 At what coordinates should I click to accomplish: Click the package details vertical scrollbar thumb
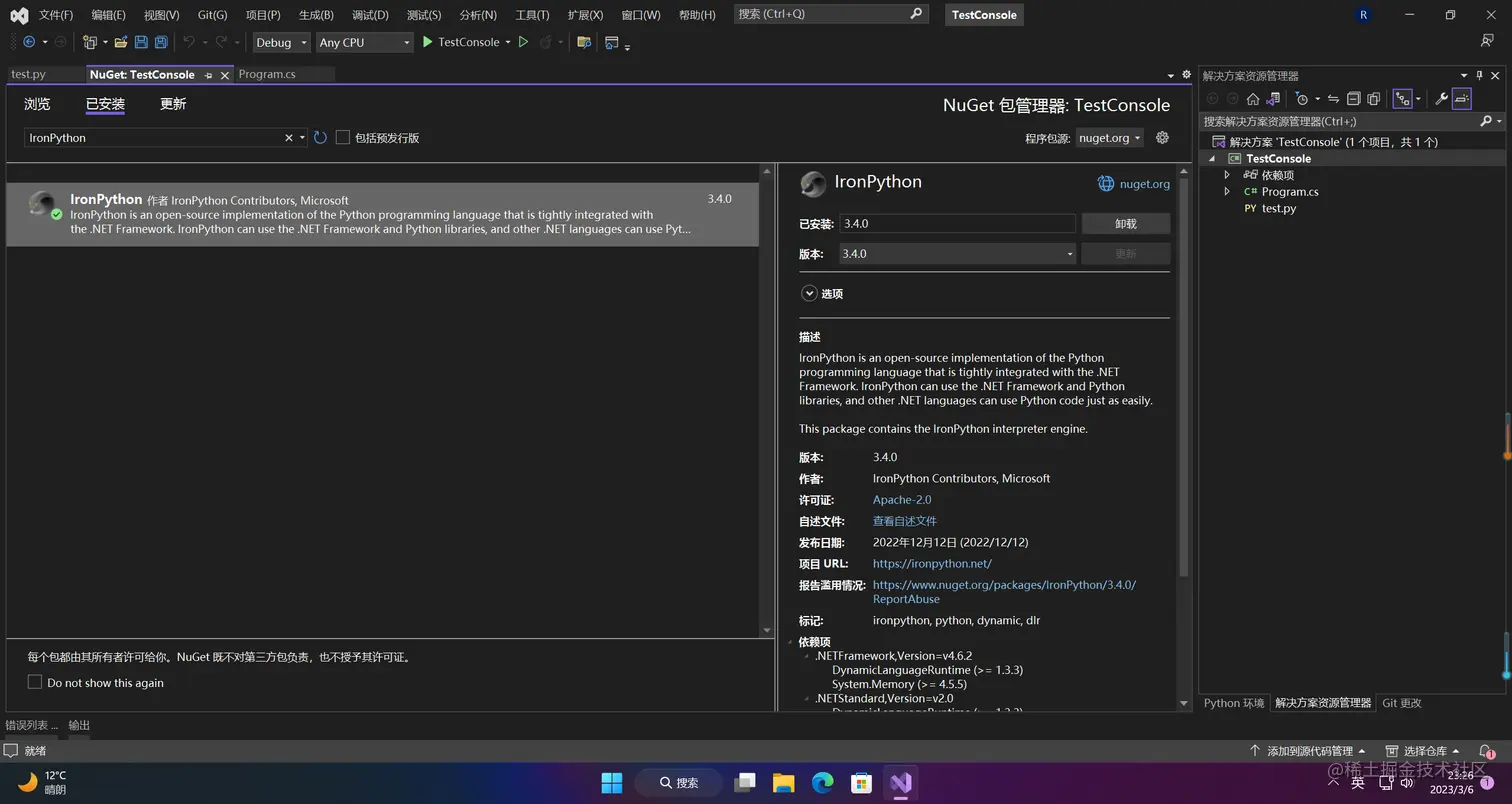1184,376
